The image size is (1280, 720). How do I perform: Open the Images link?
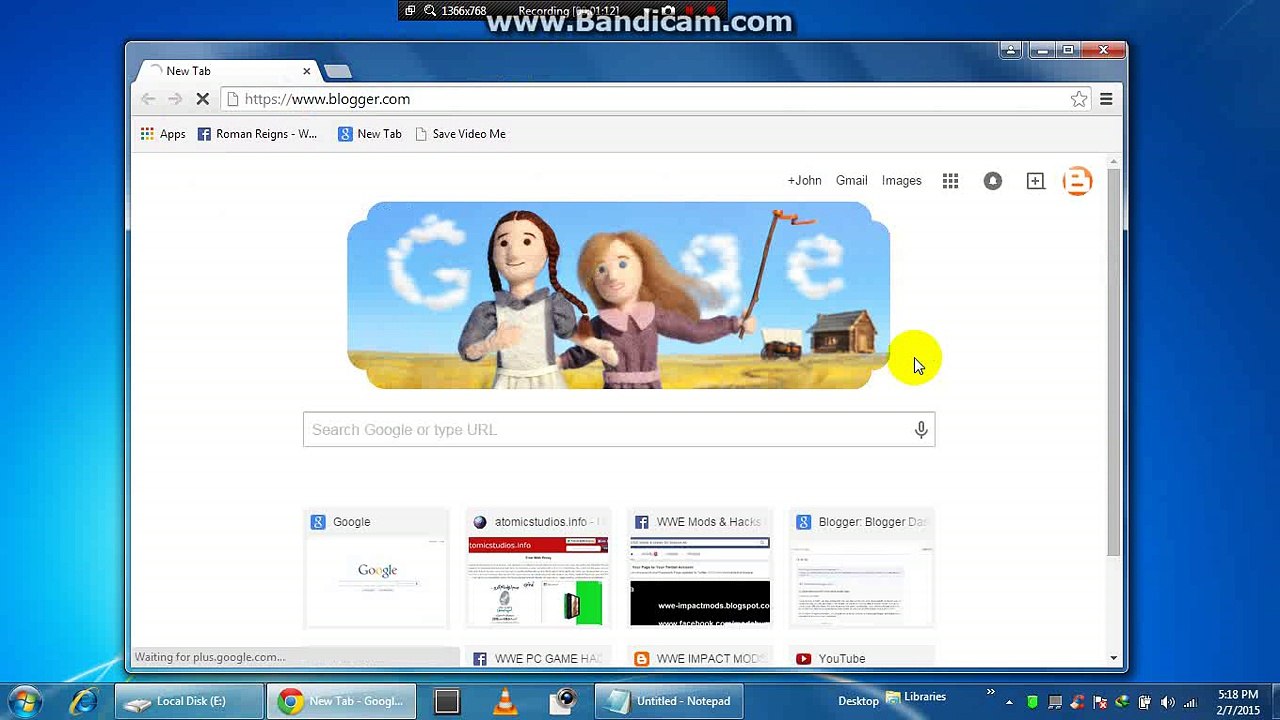click(x=901, y=181)
